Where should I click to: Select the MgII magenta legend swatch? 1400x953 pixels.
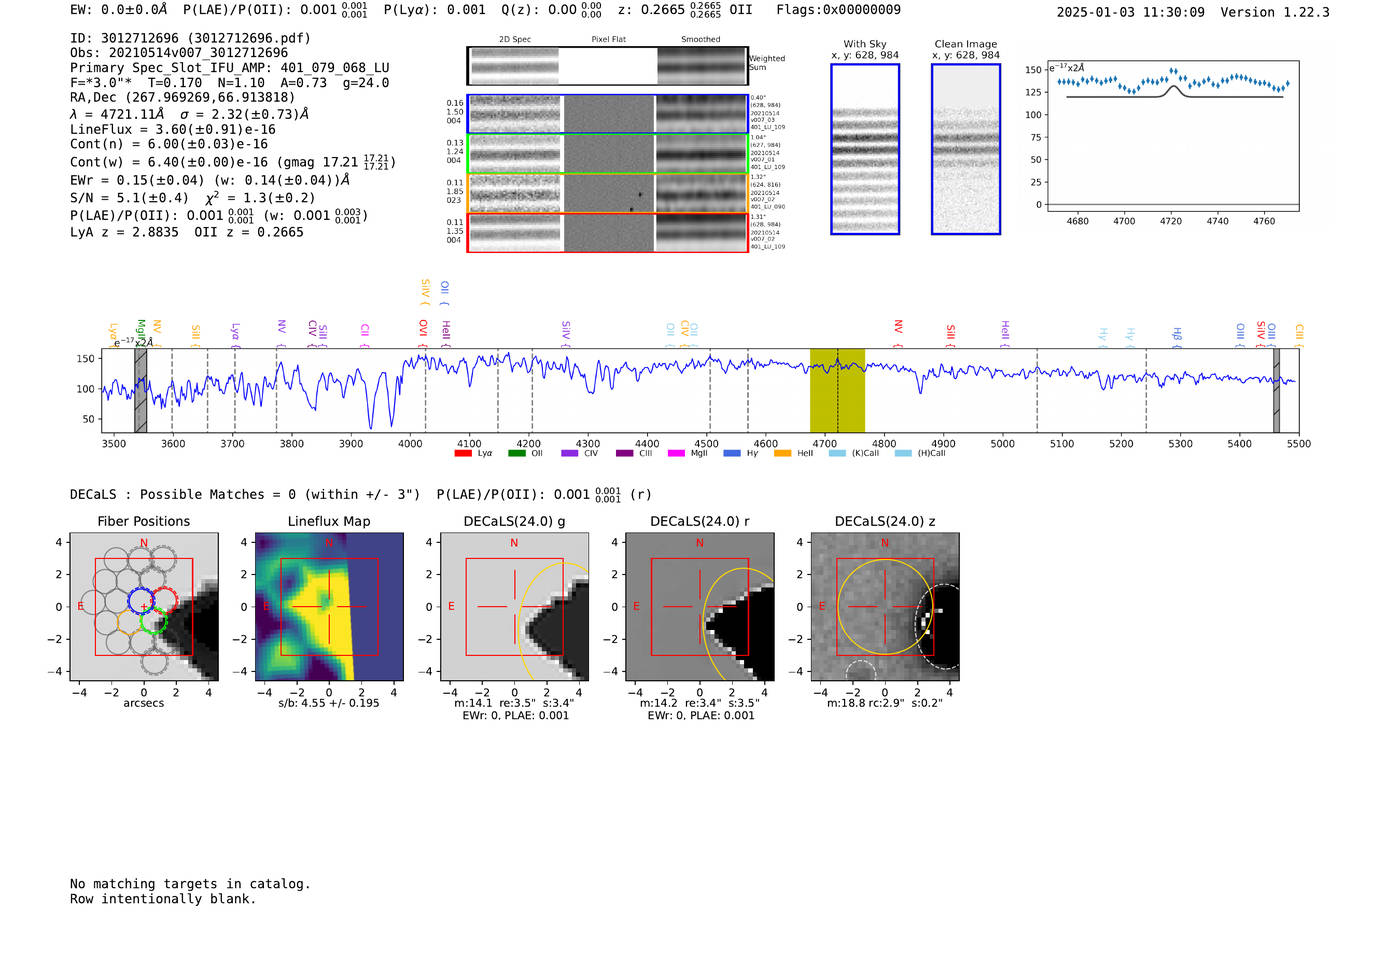[678, 453]
